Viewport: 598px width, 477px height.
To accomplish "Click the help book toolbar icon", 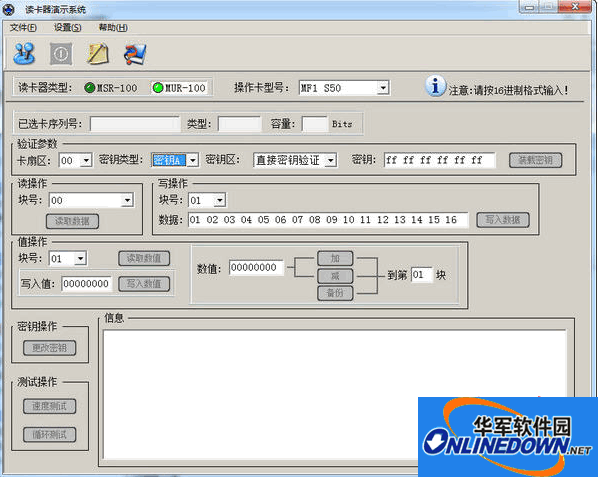I will pyautogui.click(x=135, y=54).
